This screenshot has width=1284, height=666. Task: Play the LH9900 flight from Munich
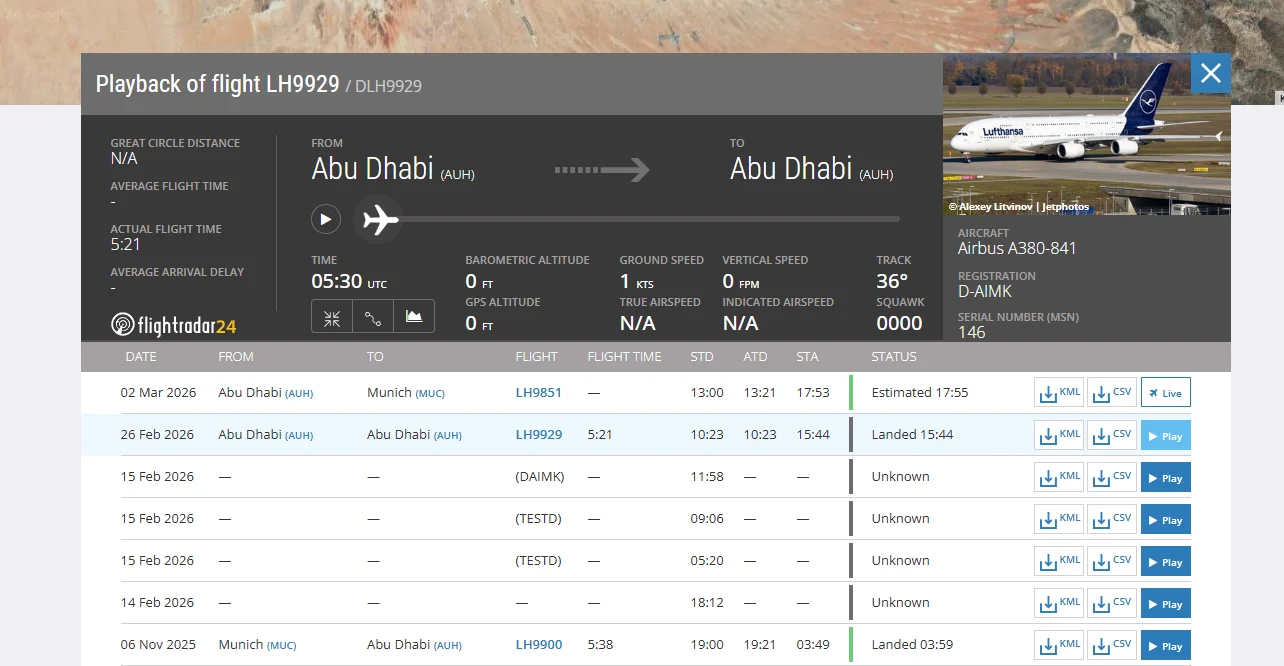[x=1166, y=645]
